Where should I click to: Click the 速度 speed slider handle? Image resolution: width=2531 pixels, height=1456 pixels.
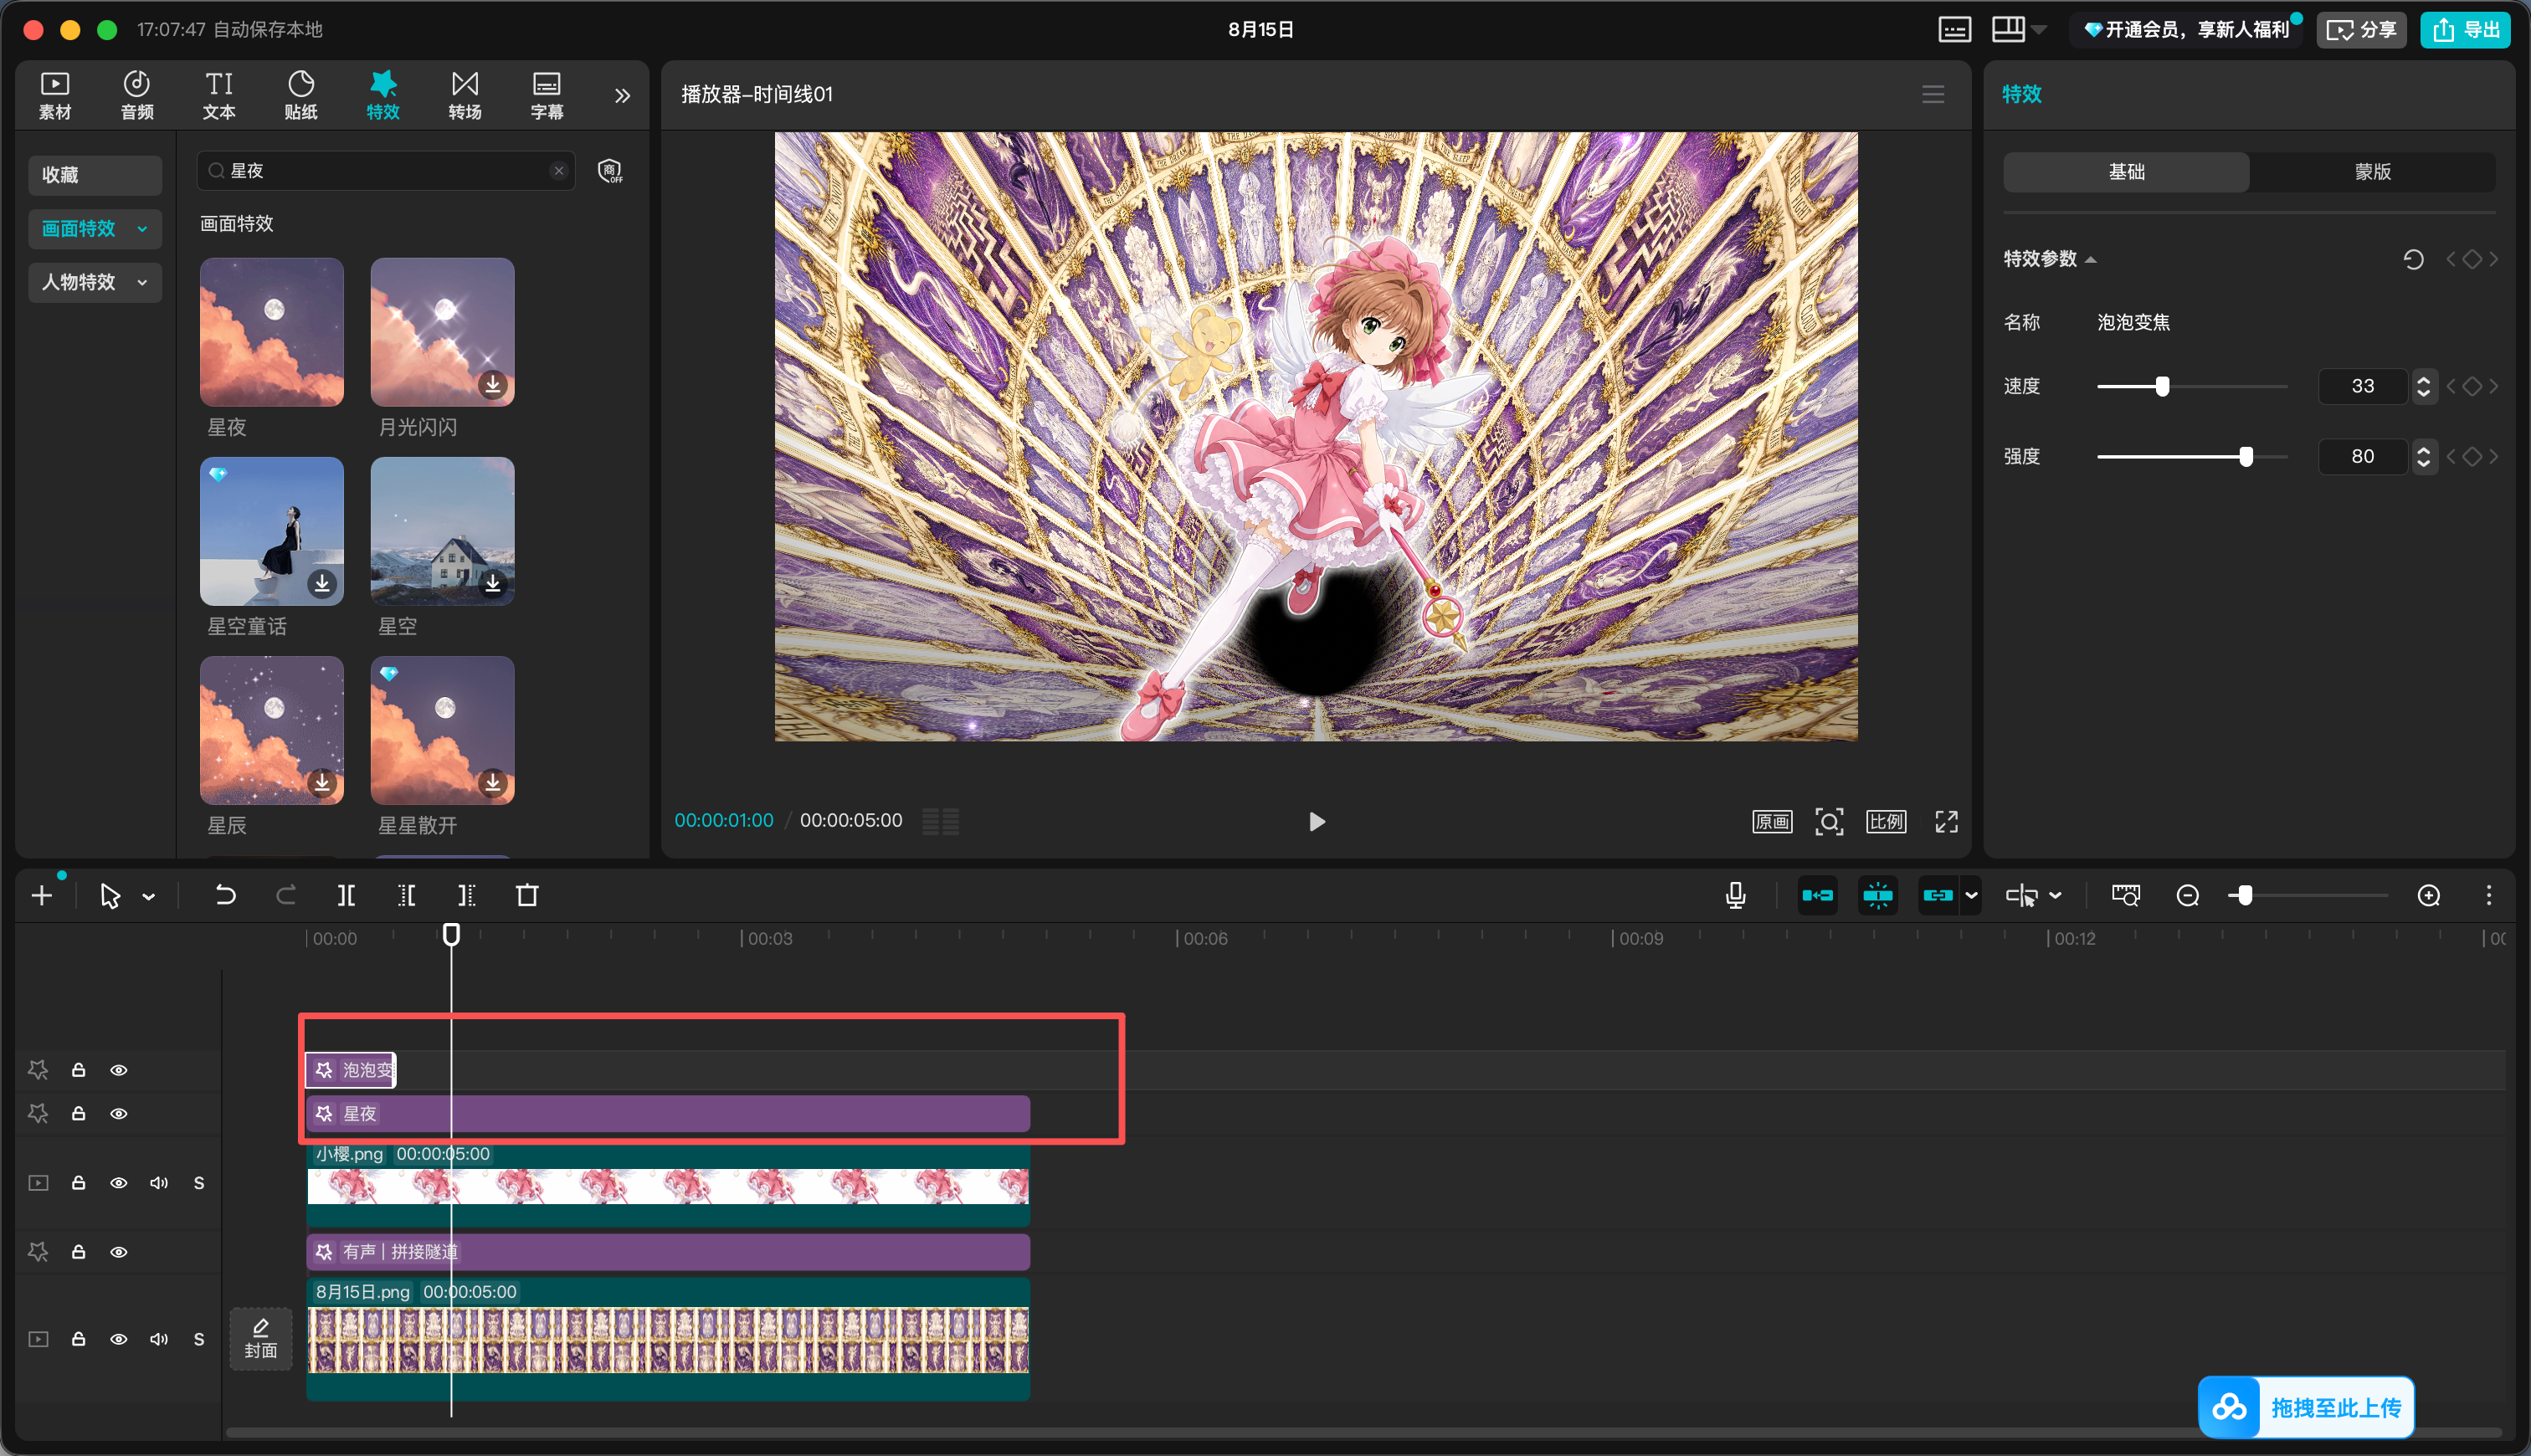pyautogui.click(x=2162, y=386)
